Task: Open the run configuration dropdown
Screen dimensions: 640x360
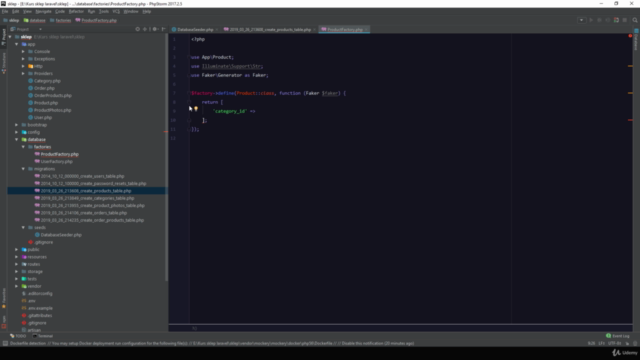Action: (581, 20)
